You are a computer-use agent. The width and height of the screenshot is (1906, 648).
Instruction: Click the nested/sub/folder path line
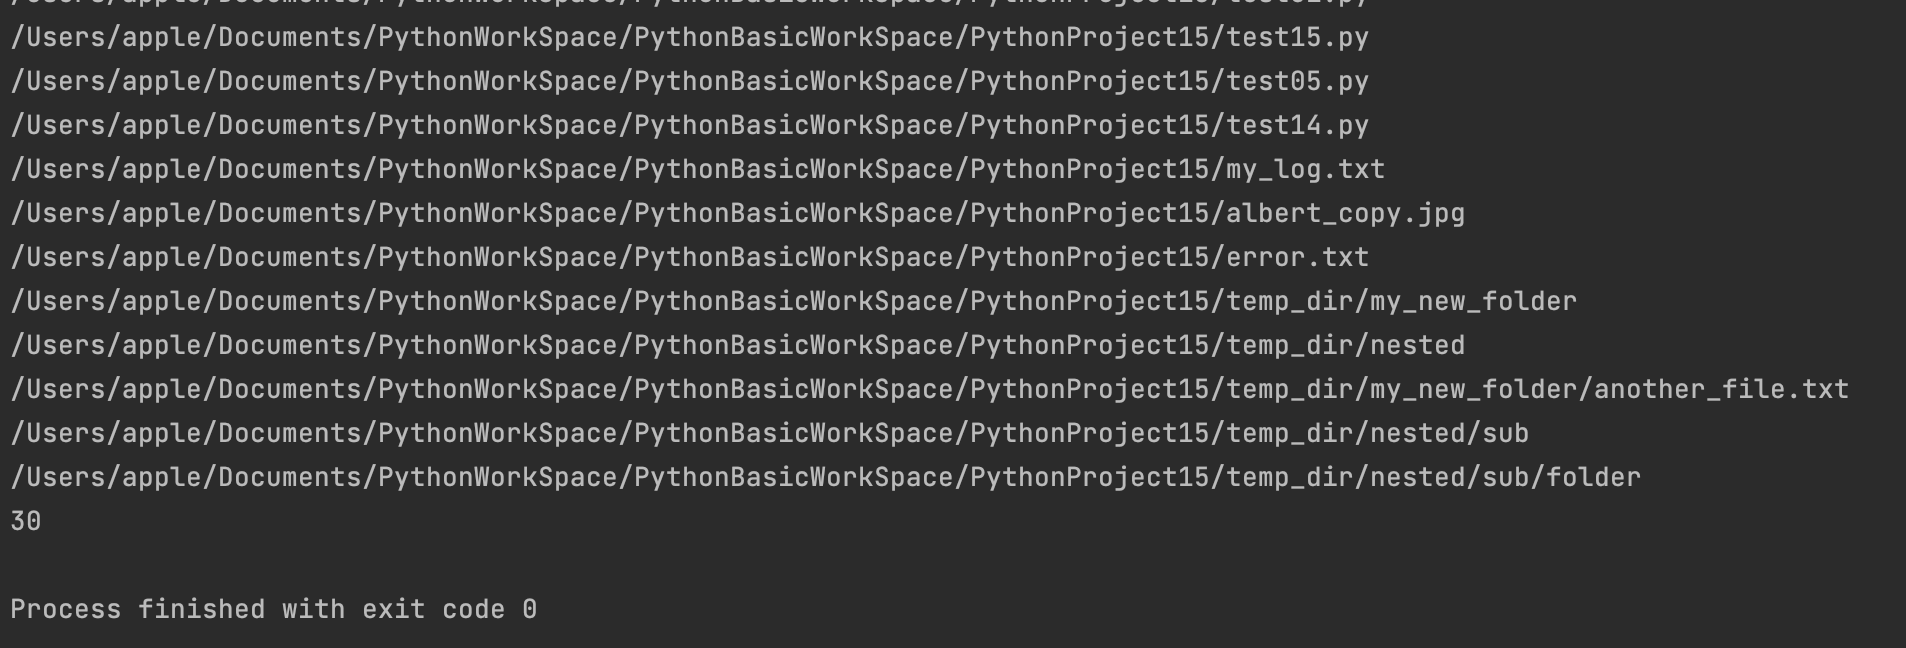click(x=825, y=477)
